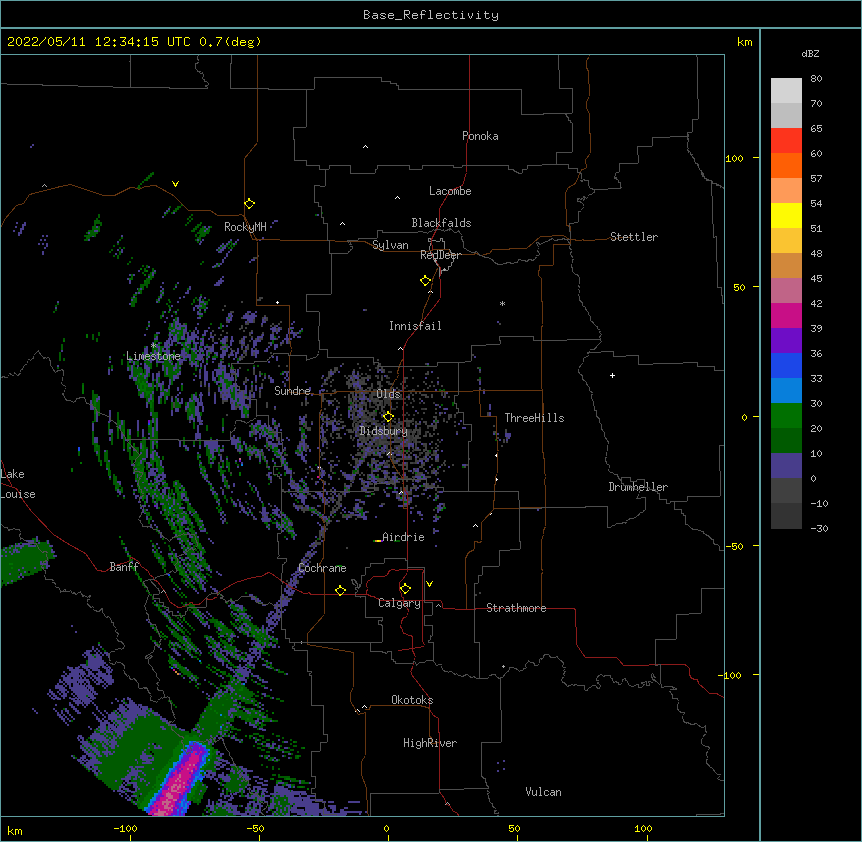The height and width of the screenshot is (842, 862).
Task: Click the Limestone location label
Action: [153, 356]
